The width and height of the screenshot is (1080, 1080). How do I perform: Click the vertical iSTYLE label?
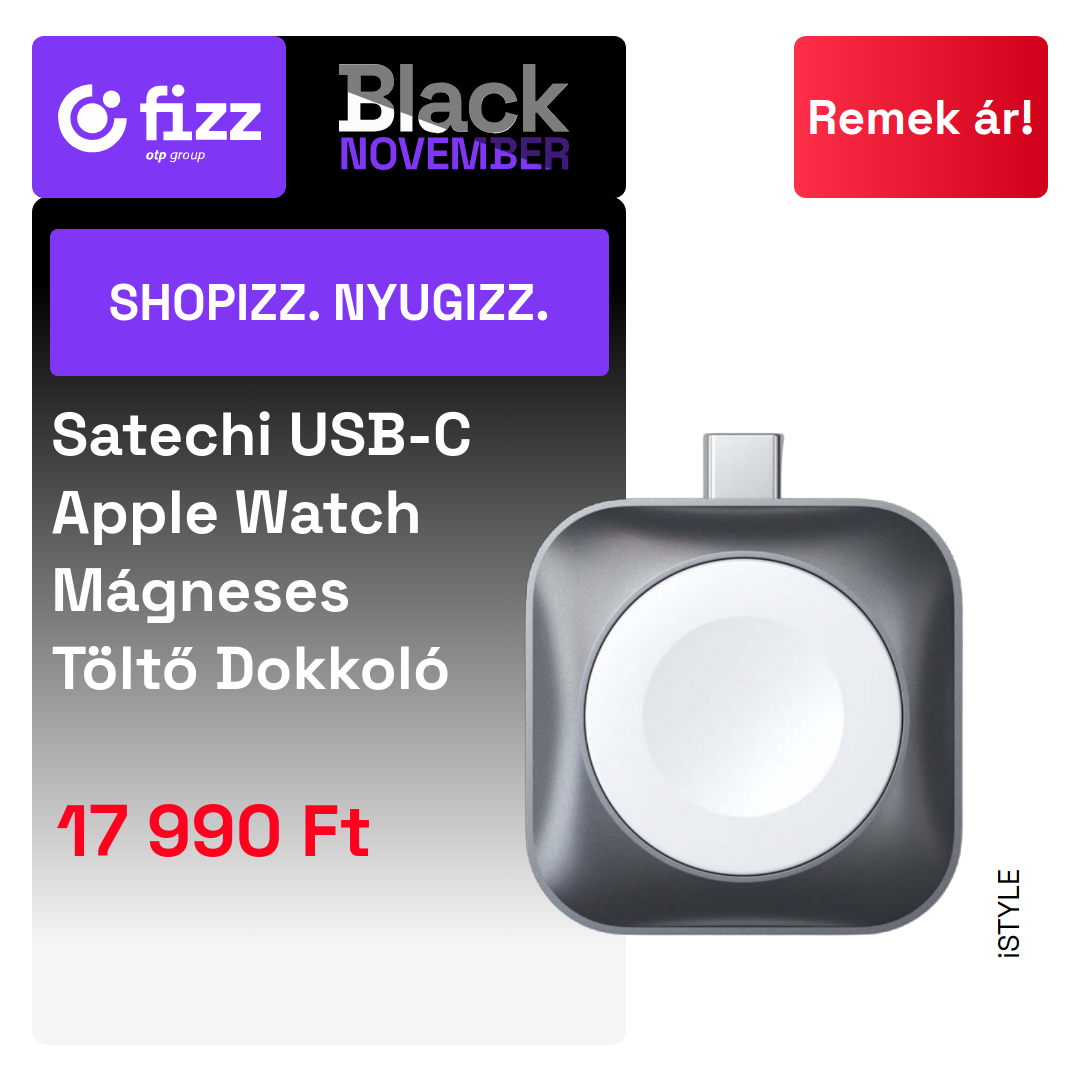[x=1009, y=913]
